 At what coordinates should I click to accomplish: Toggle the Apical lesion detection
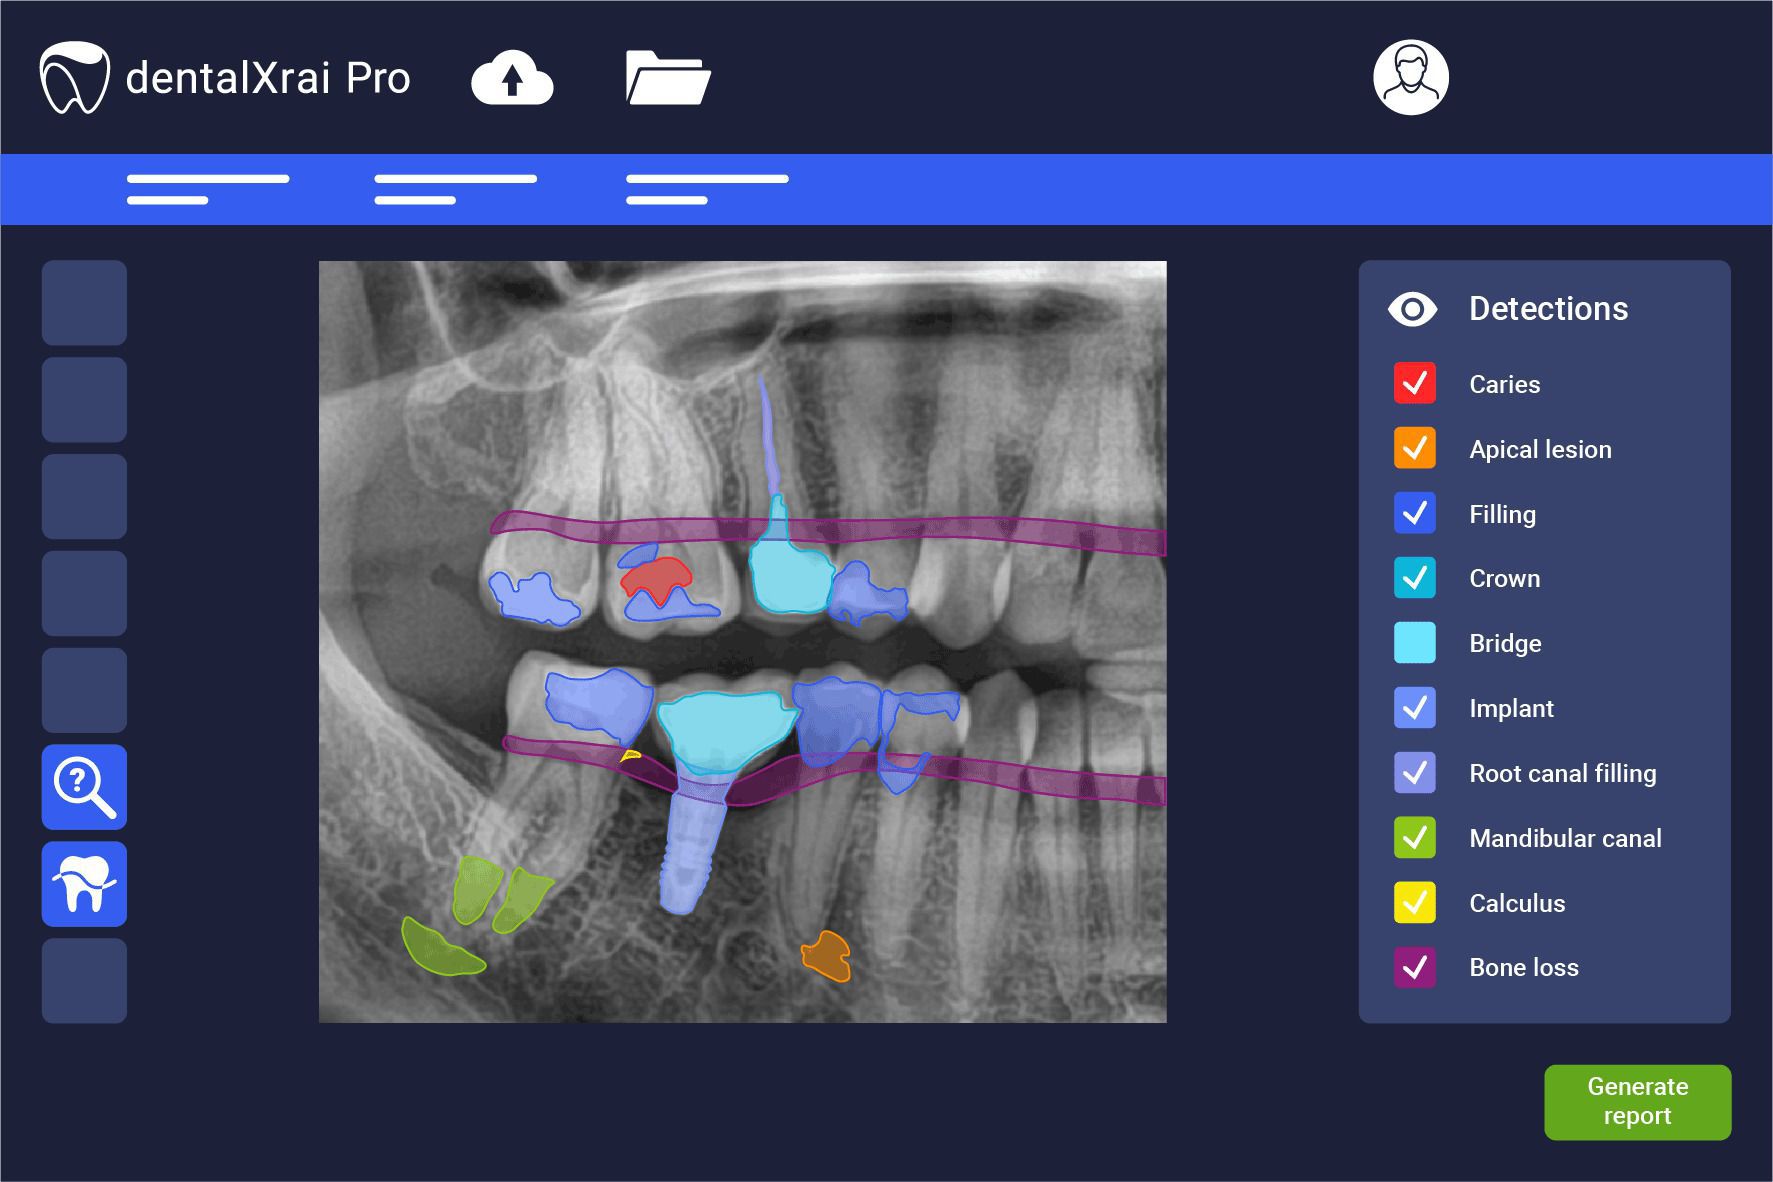pyautogui.click(x=1414, y=449)
